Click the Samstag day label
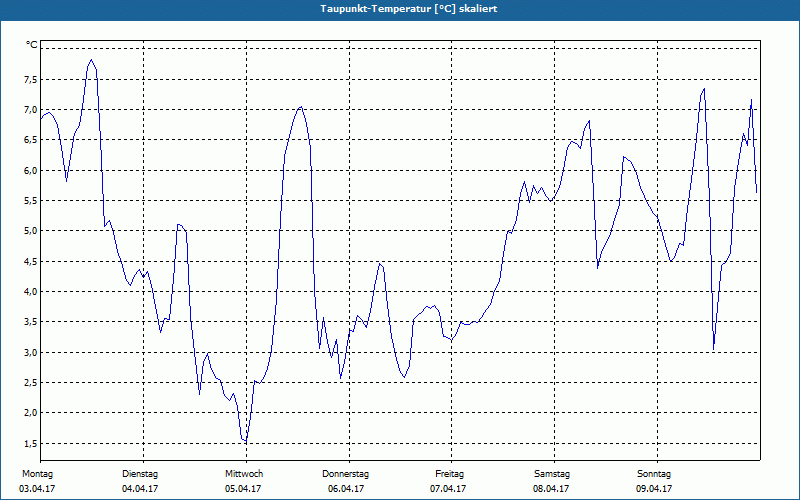The image size is (800, 500). (552, 474)
